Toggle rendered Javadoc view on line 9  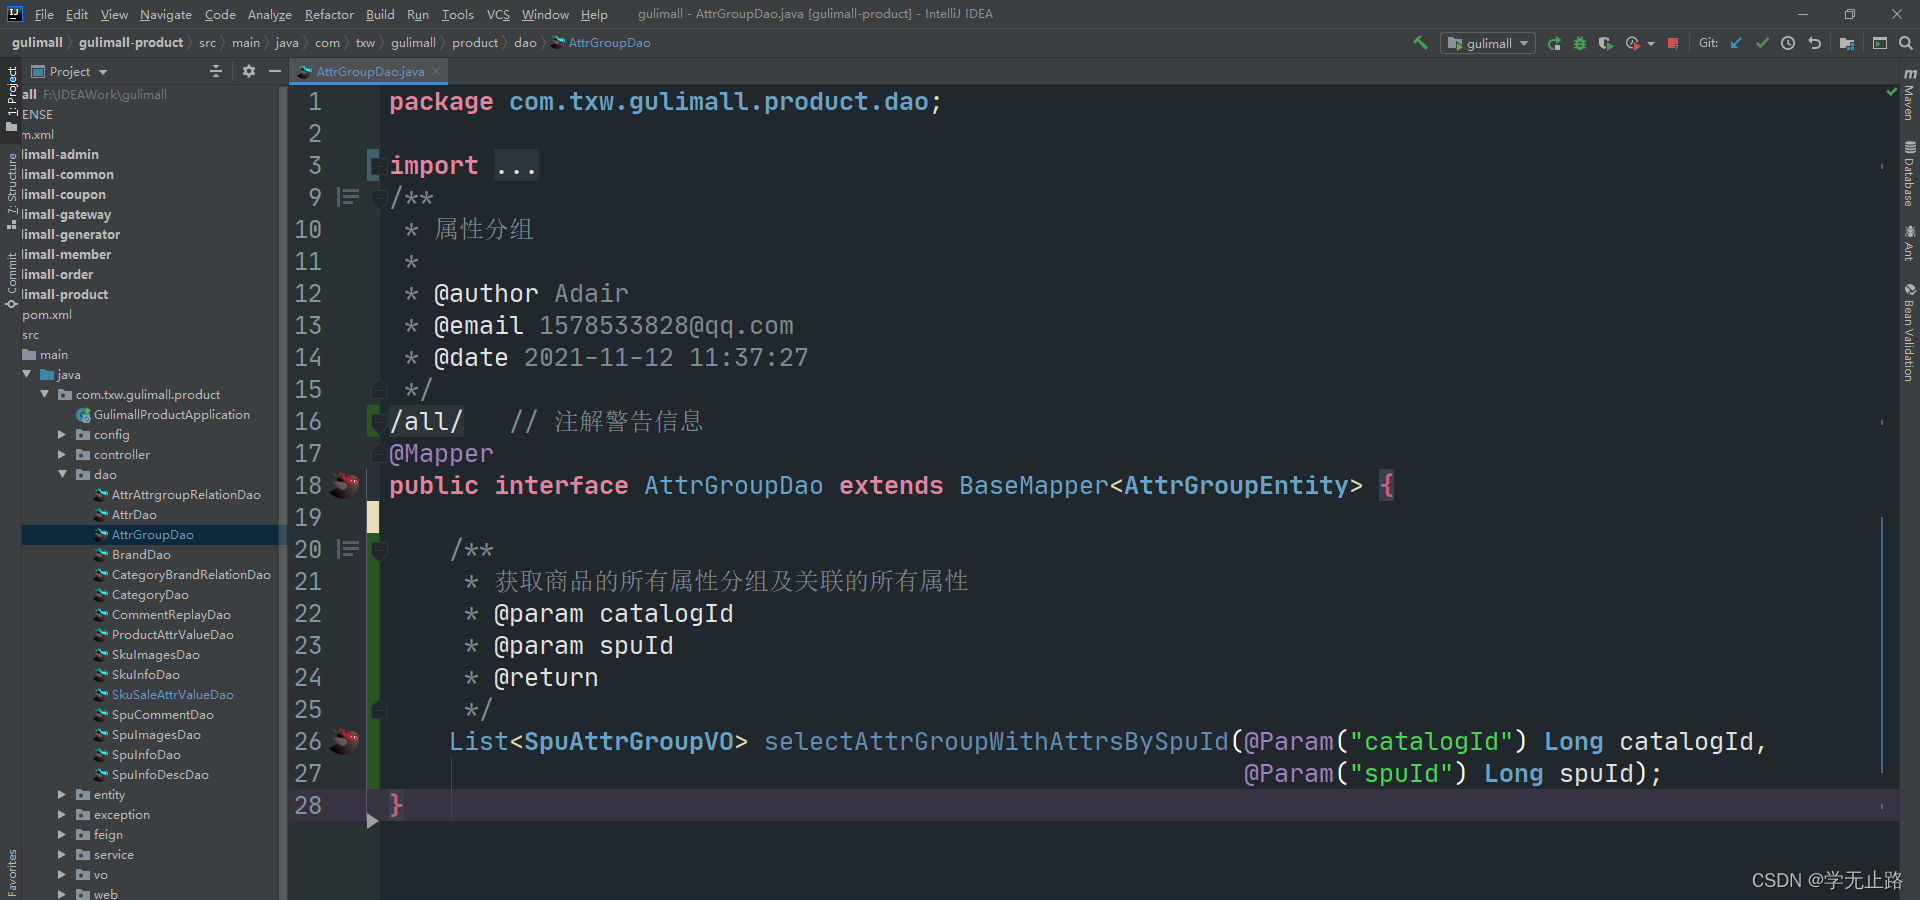coord(348,197)
